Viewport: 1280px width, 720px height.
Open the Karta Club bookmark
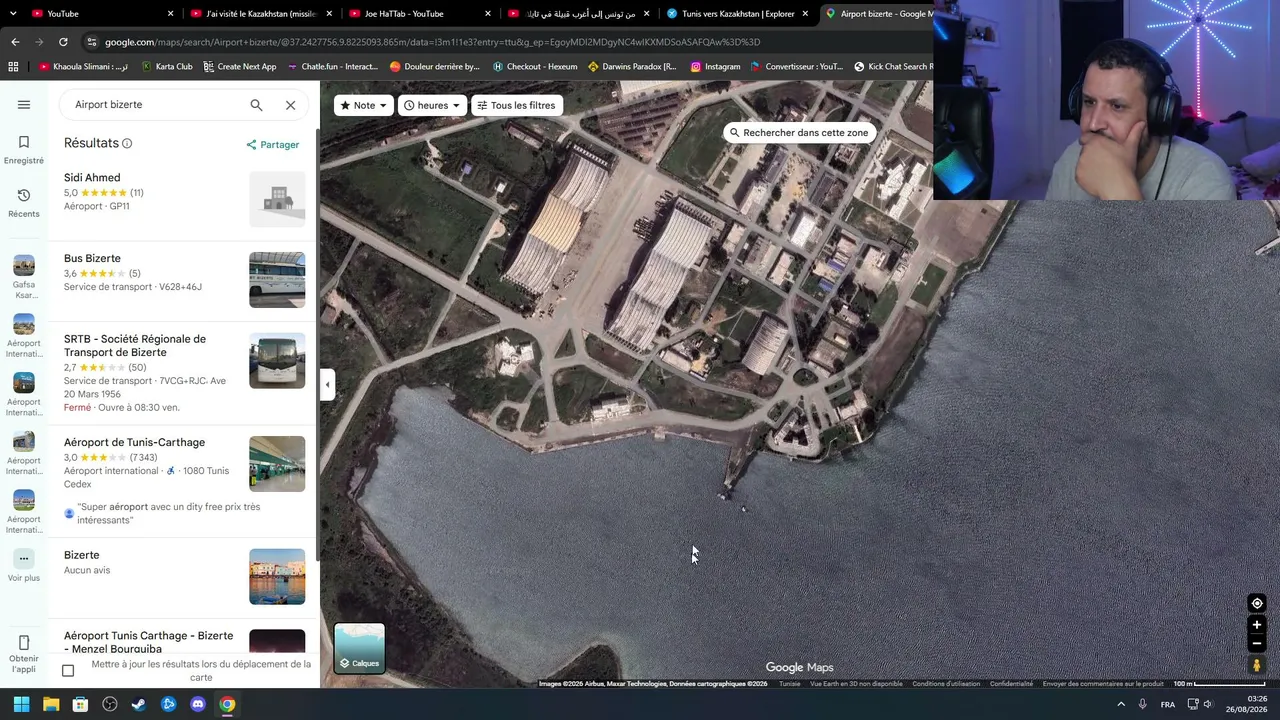[167, 67]
